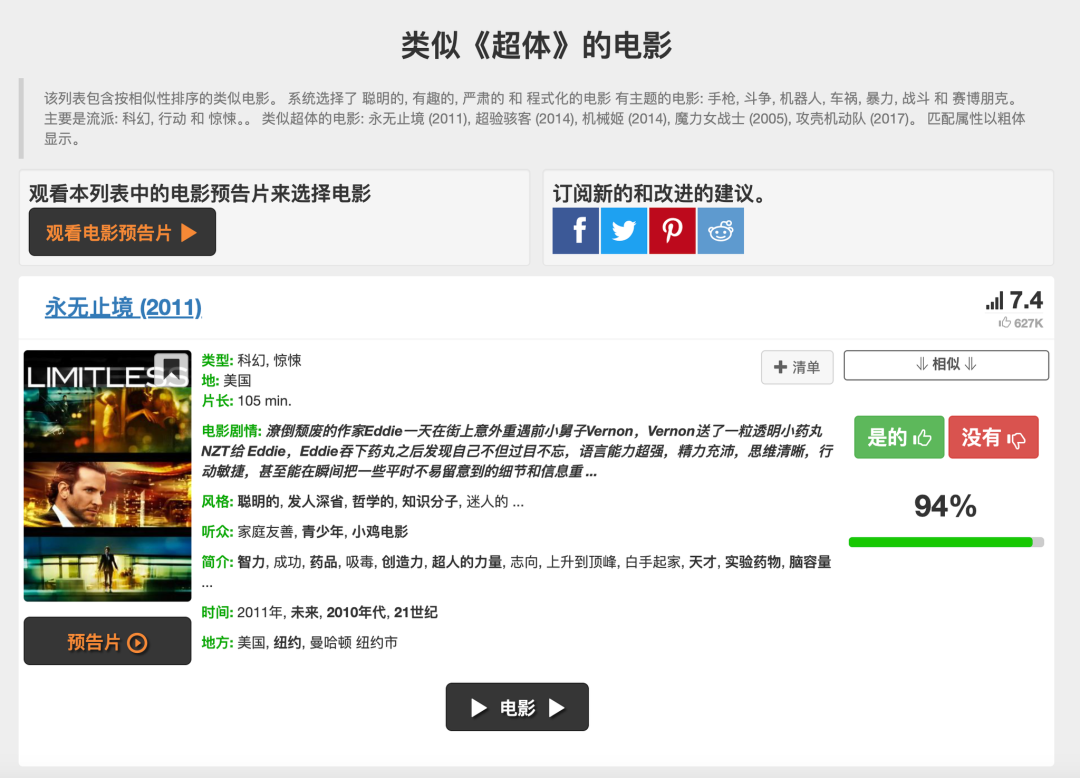This screenshot has height=778, width=1080.
Task: Click the 观看电影预告片 button
Action: pyautogui.click(x=122, y=233)
